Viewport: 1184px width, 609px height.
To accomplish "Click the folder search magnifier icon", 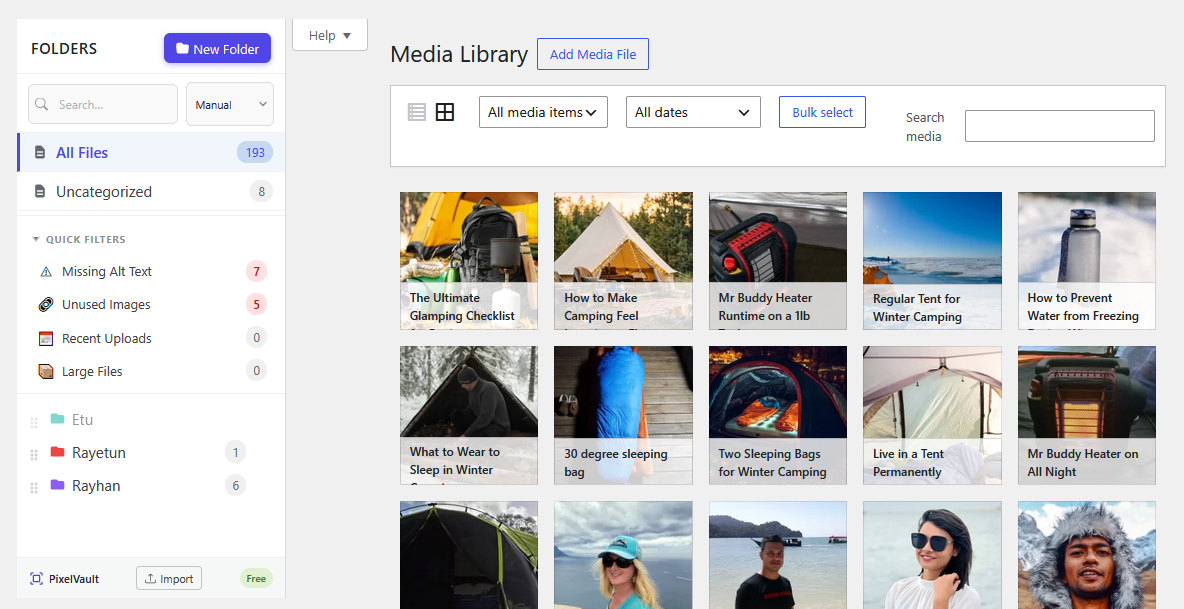I will [42, 104].
